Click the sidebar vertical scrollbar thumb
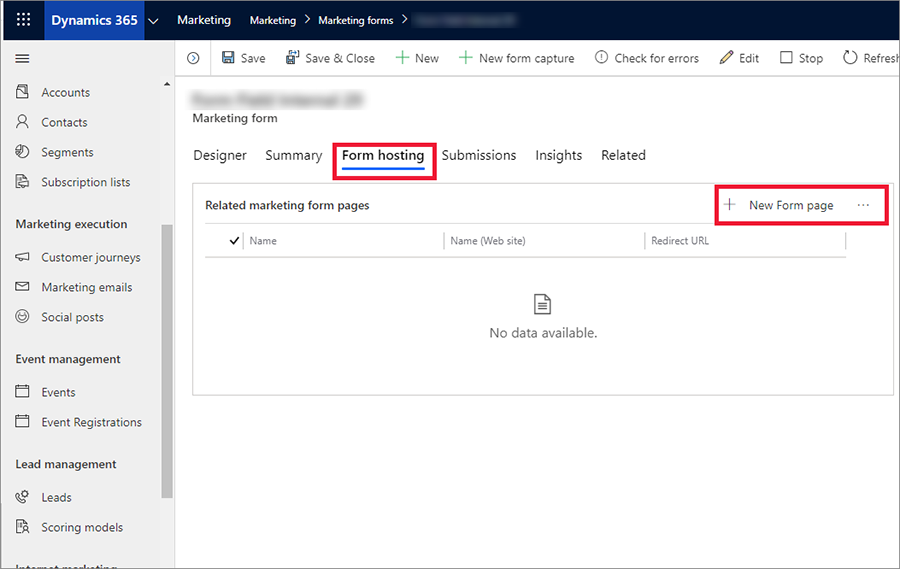Image resolution: width=900 pixels, height=569 pixels. (x=167, y=361)
